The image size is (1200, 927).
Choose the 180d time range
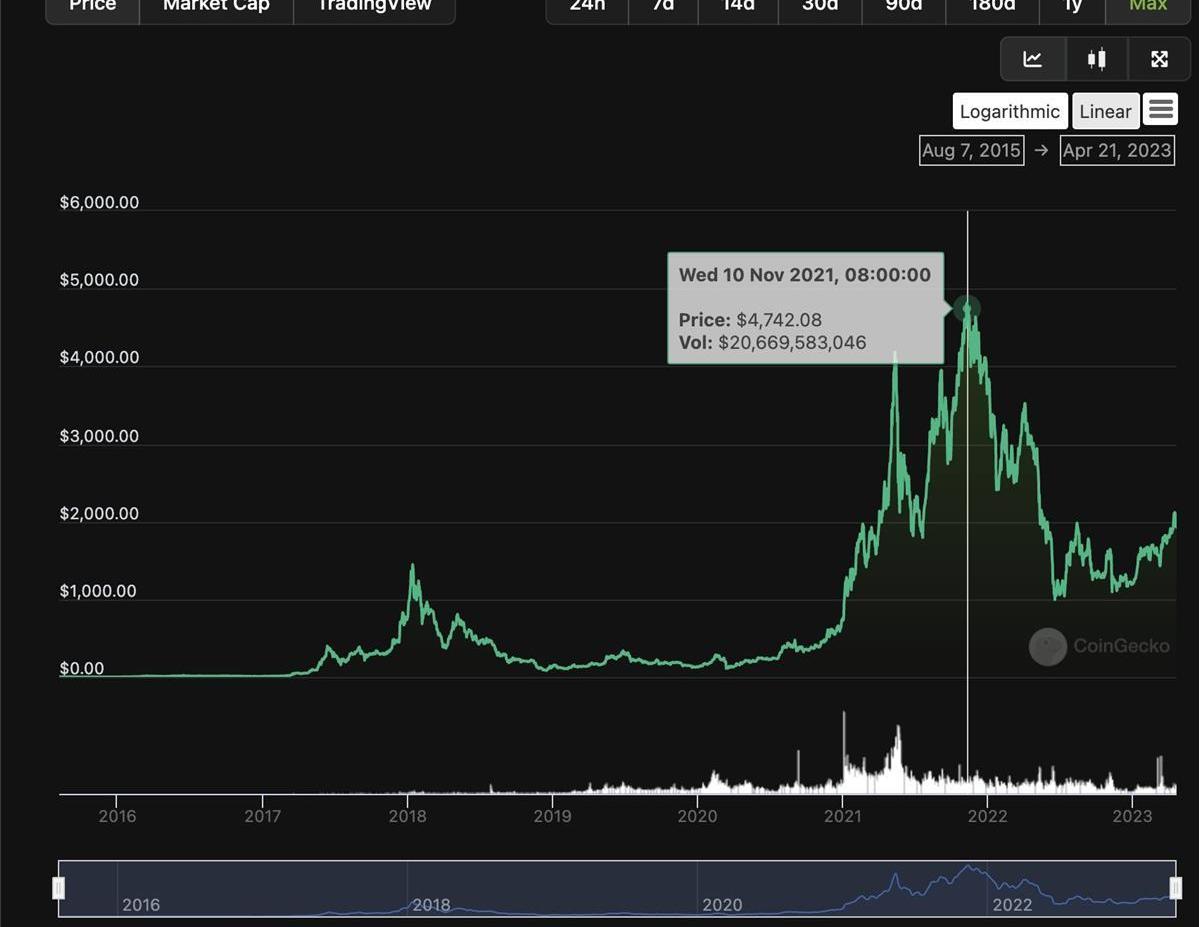[x=993, y=7]
